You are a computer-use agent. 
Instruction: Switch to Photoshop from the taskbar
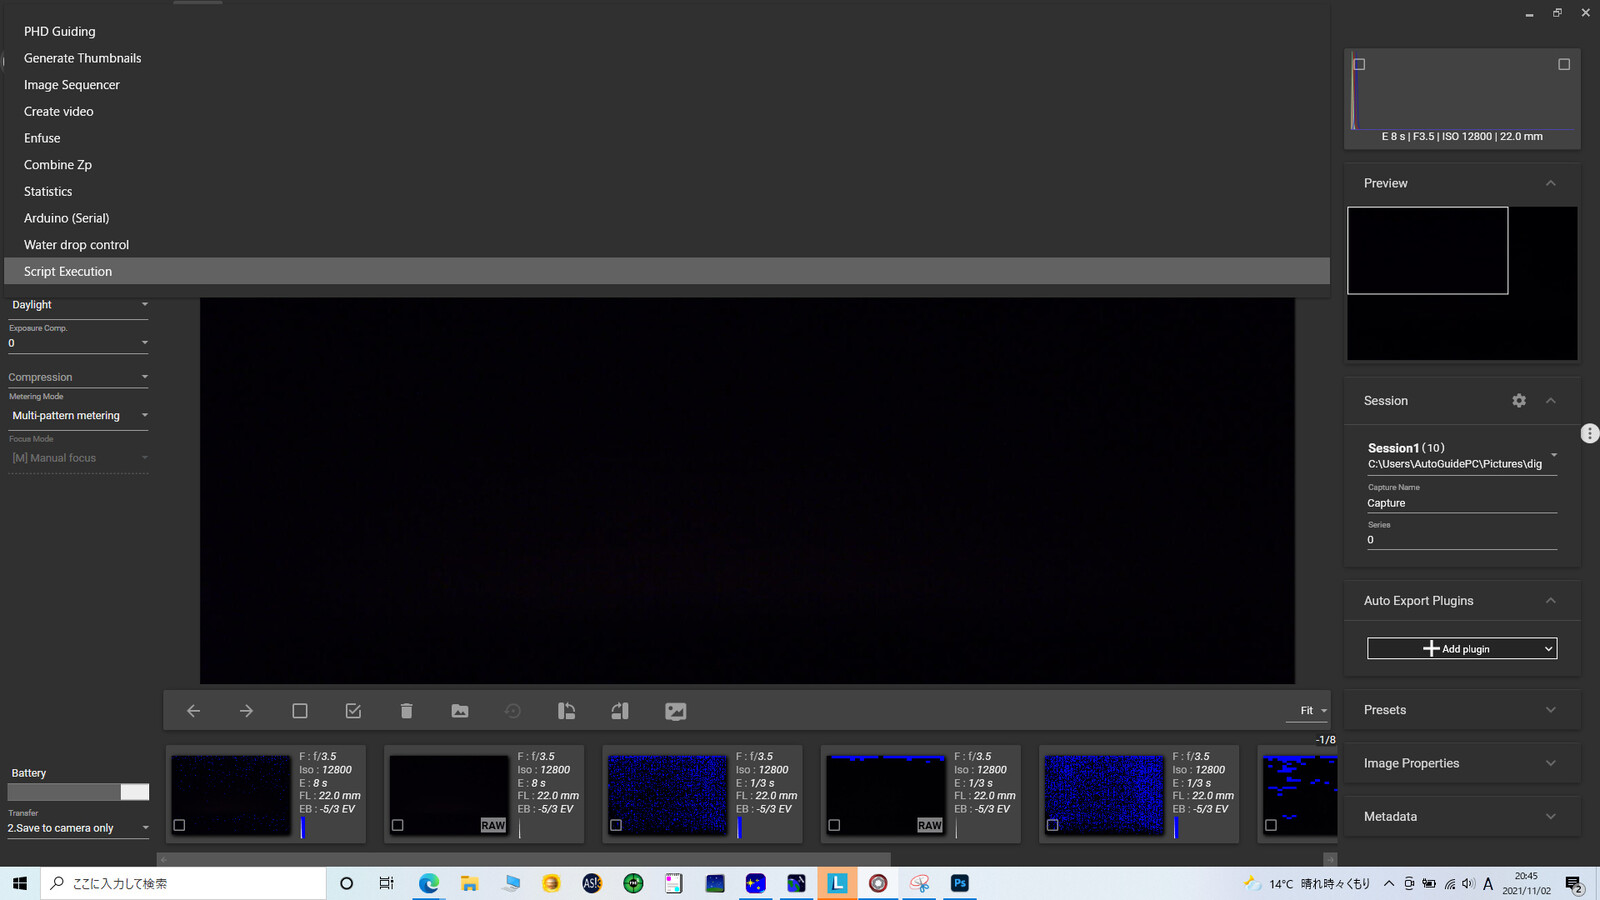tap(960, 884)
